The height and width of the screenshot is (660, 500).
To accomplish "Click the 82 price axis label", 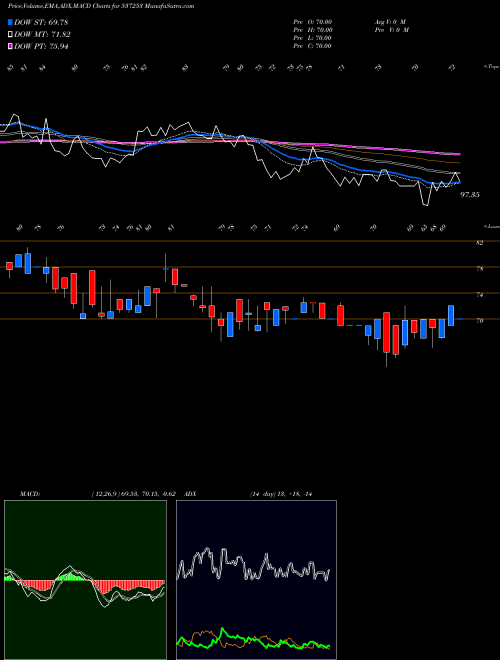I will click(479, 243).
